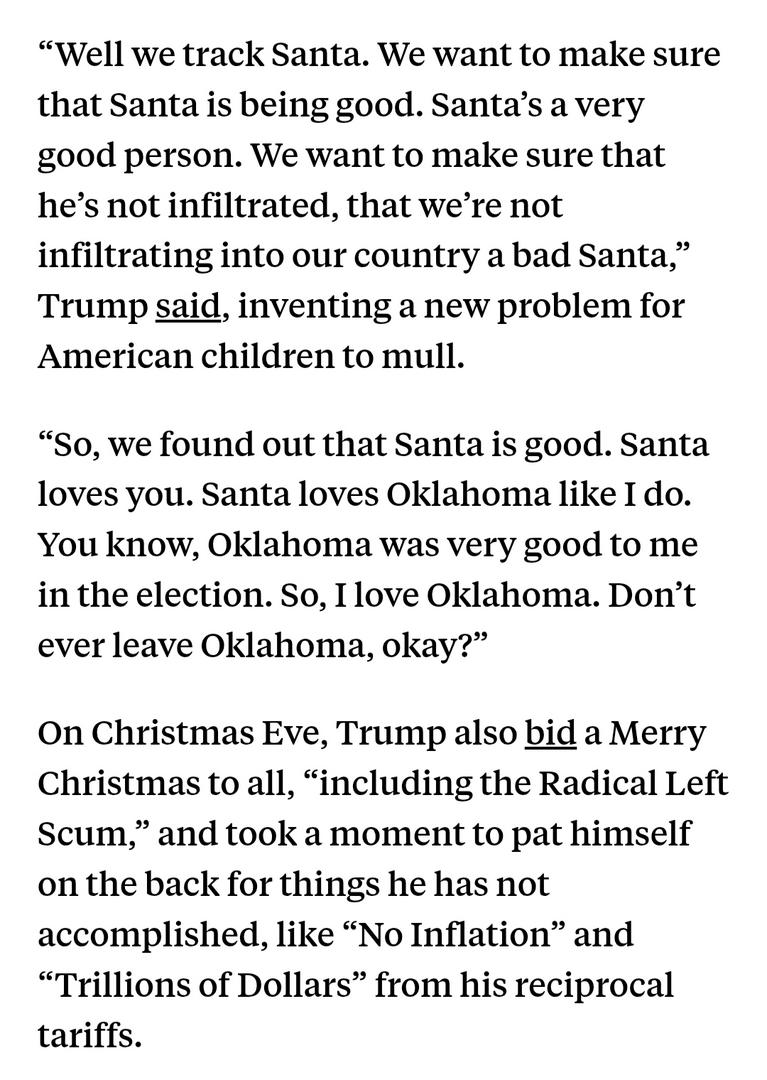Click the sentence "Santa loves you."
This screenshot has height=1080, width=767.
[x=101, y=495]
